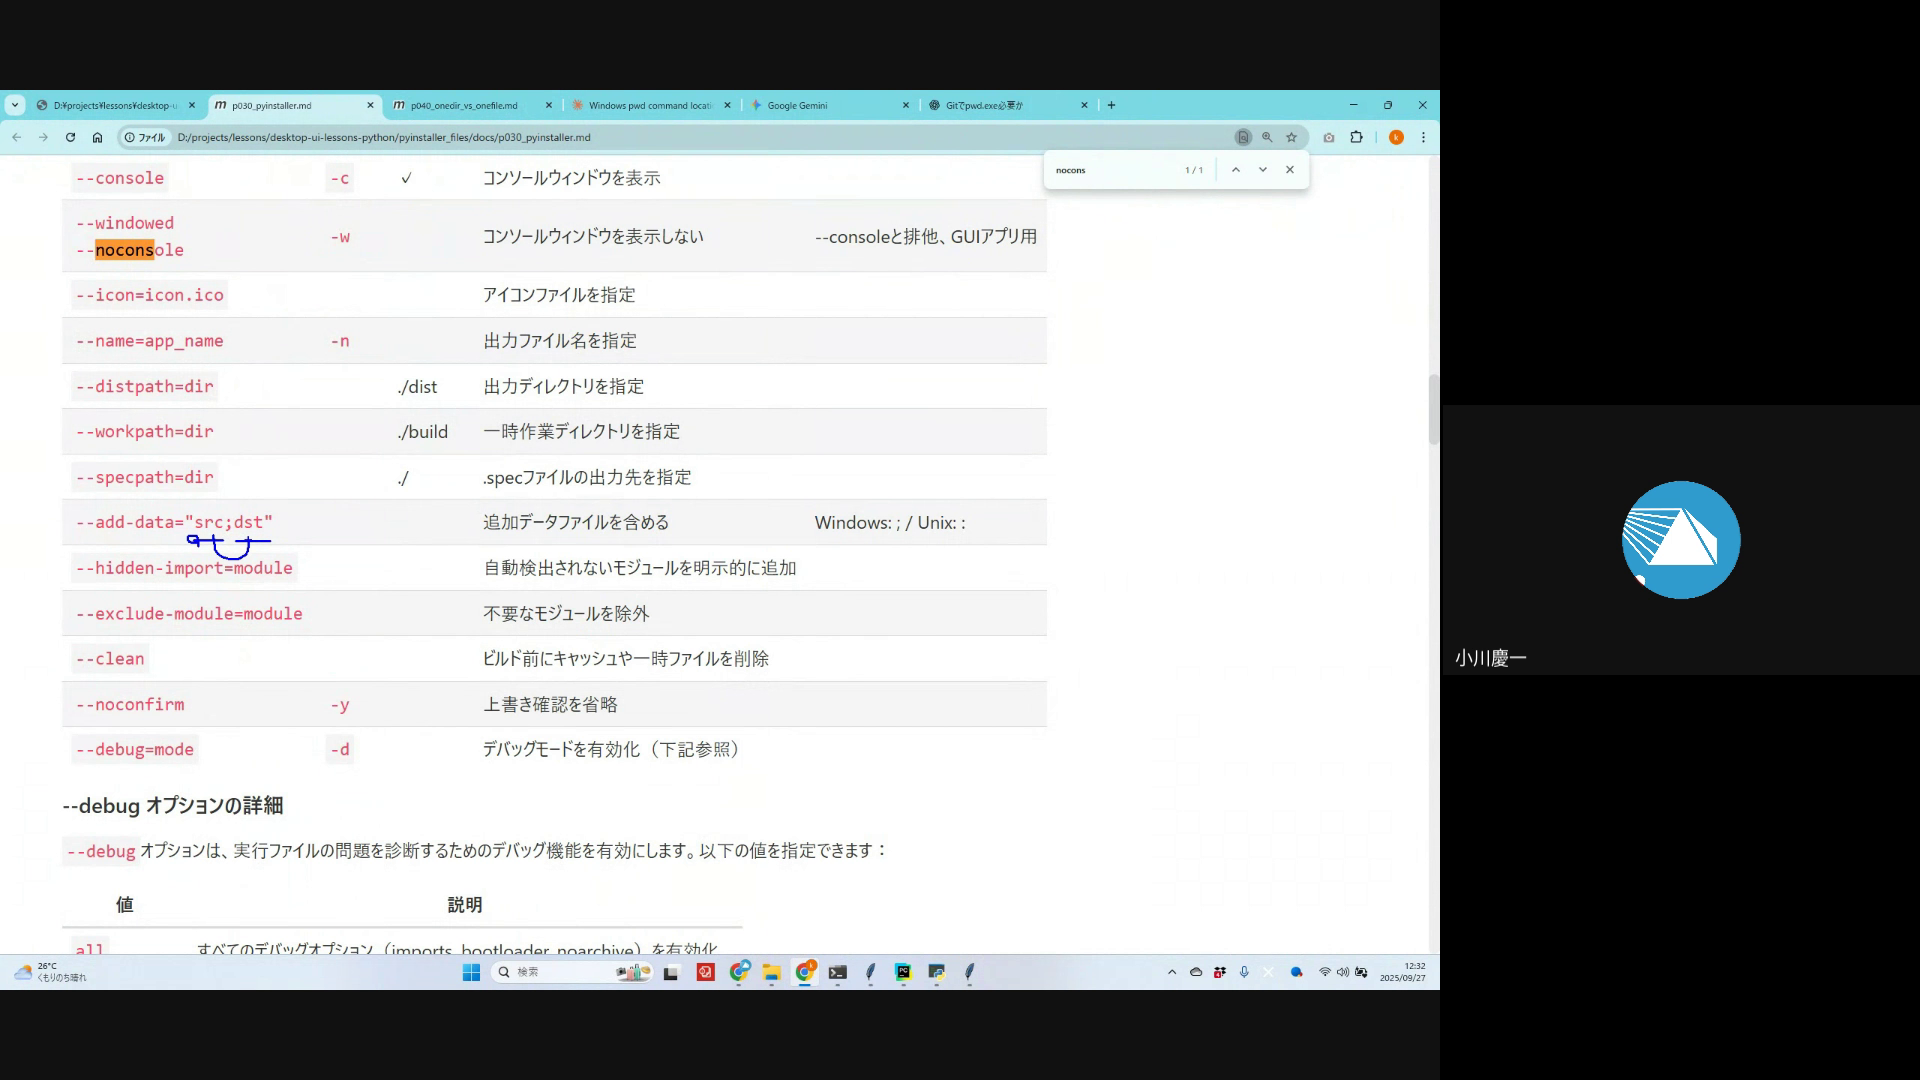1920x1080 pixels.
Task: Click the page vertical scrollbar thumb
Action: click(x=1433, y=410)
